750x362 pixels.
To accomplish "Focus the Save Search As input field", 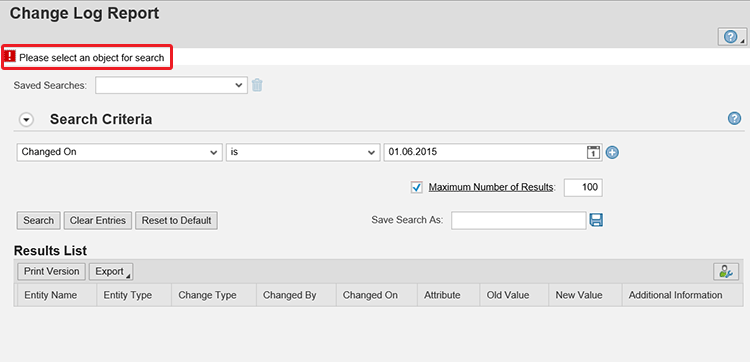I will [518, 220].
